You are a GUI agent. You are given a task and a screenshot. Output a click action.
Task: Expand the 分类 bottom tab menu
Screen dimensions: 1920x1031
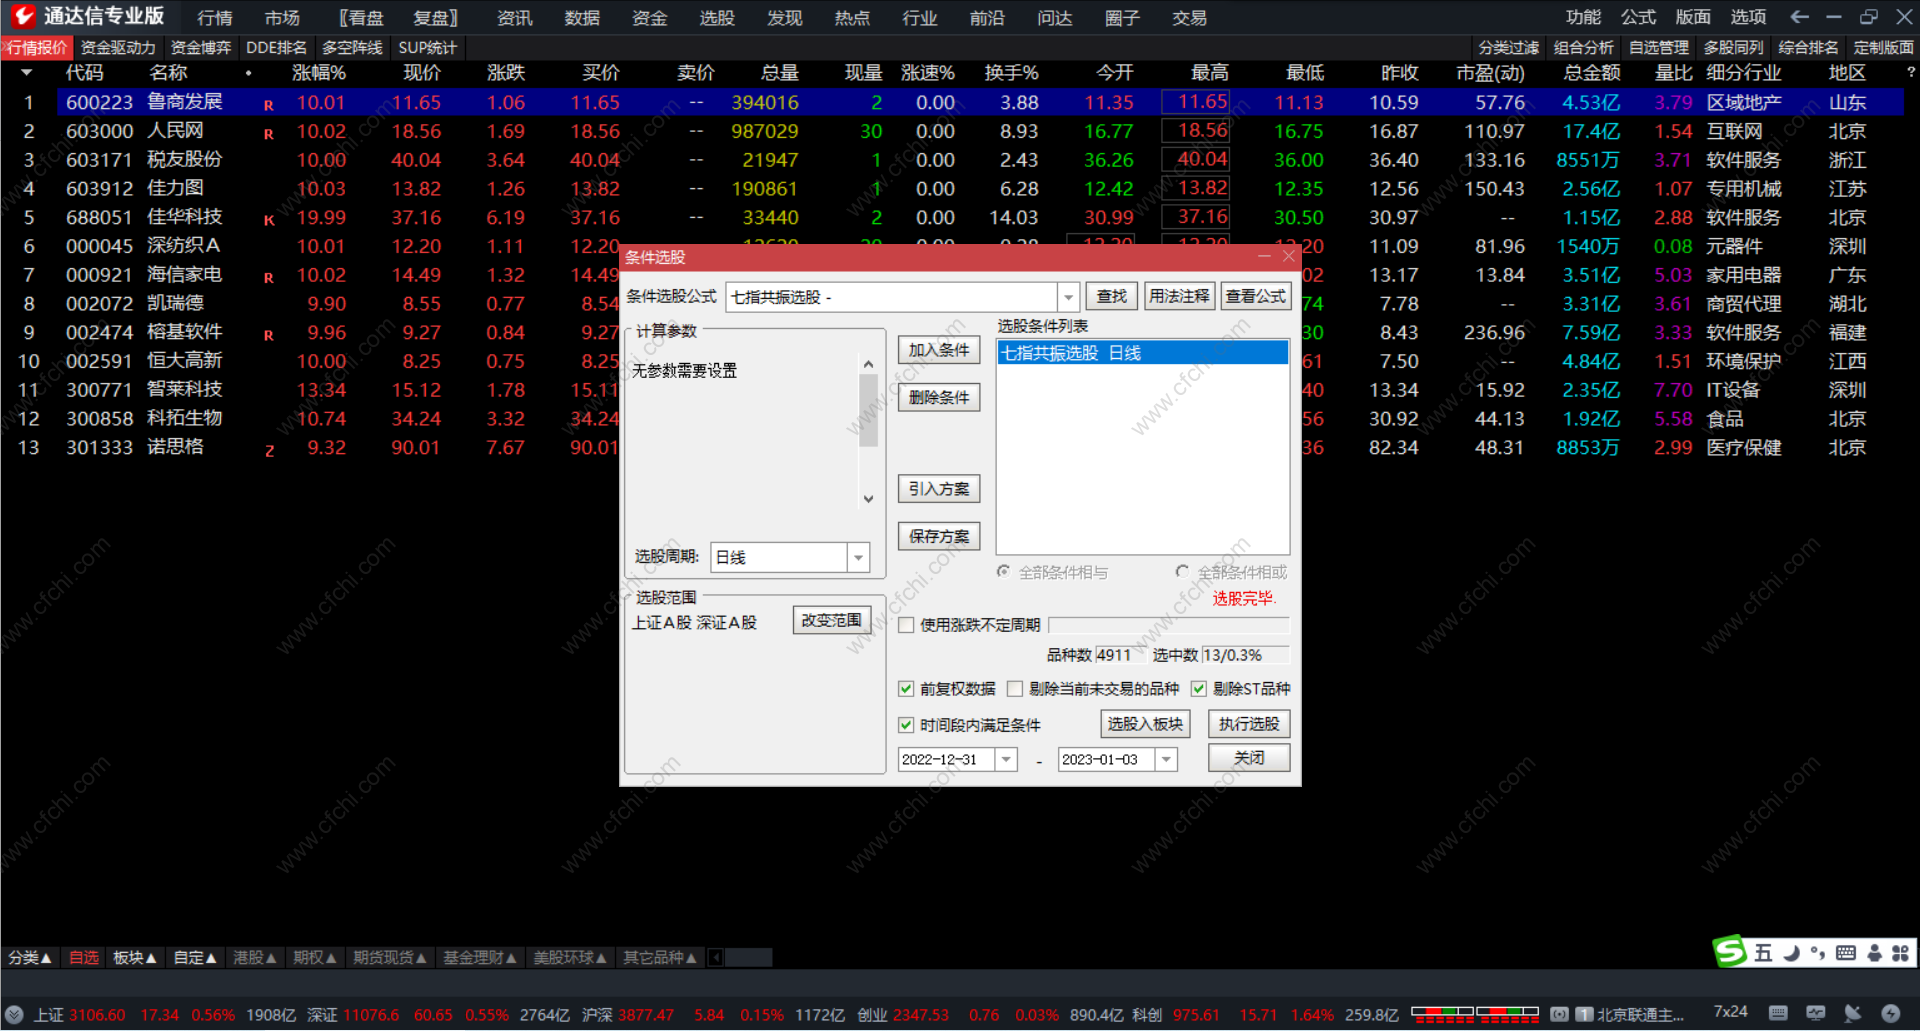click(29, 958)
